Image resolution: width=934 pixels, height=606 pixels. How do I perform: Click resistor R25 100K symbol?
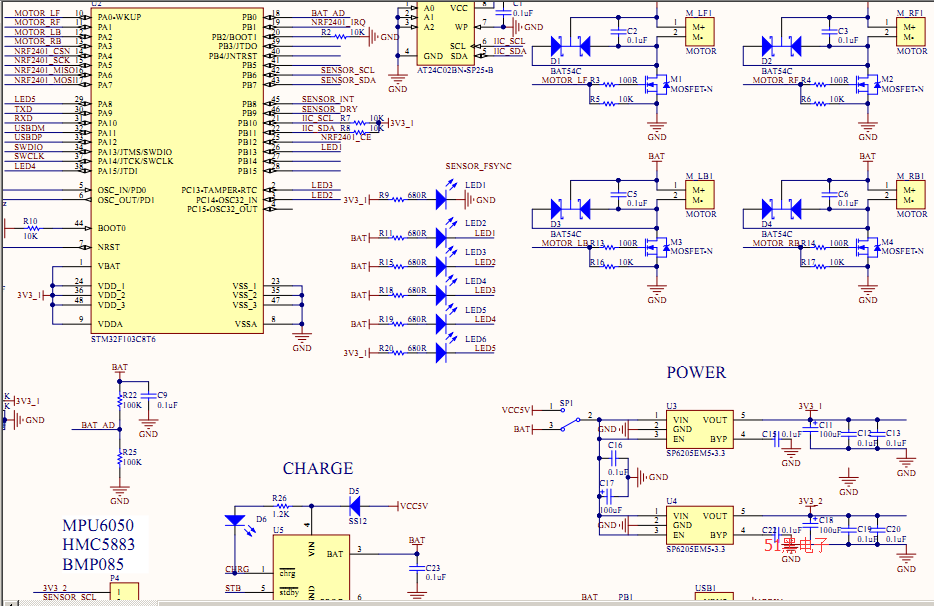click(120, 457)
